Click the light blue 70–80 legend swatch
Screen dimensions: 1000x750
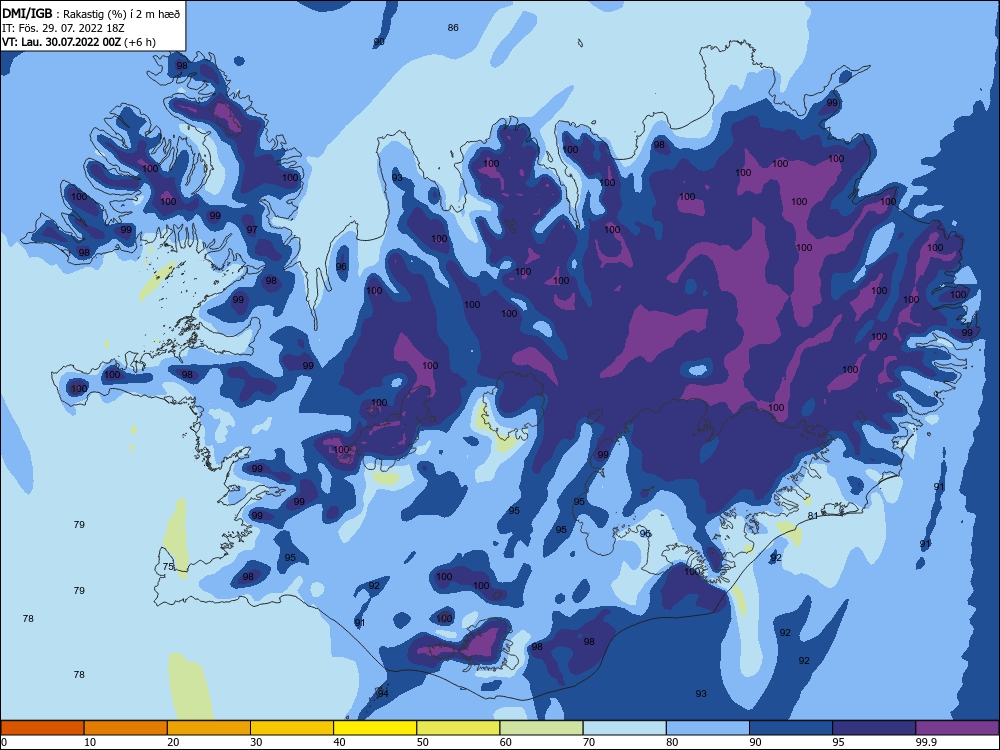tap(624, 728)
